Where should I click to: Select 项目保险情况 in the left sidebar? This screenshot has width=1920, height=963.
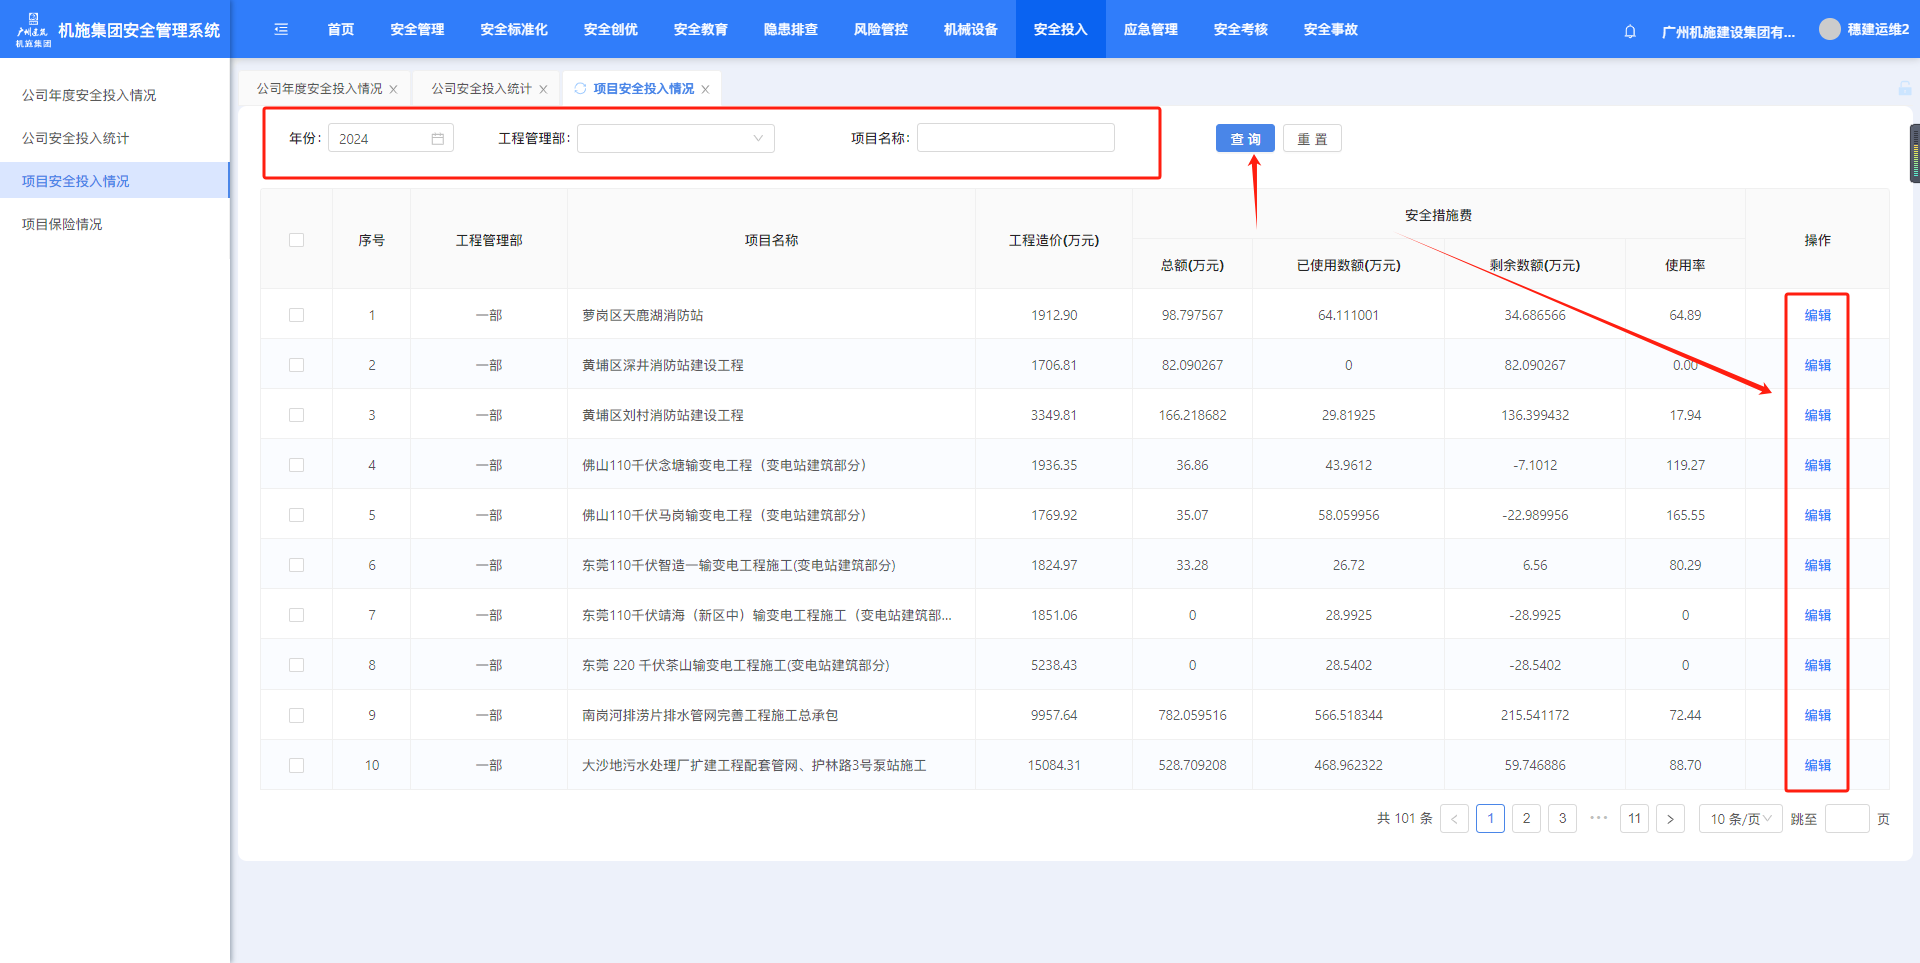coord(62,224)
